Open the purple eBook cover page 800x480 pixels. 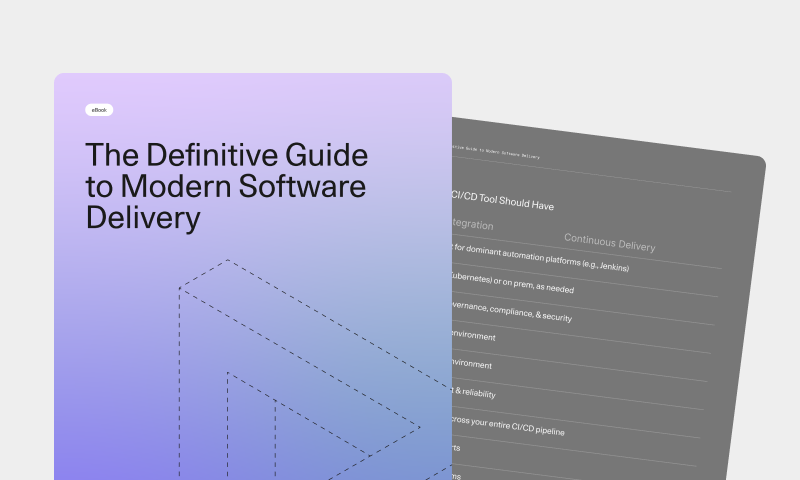[253, 276]
